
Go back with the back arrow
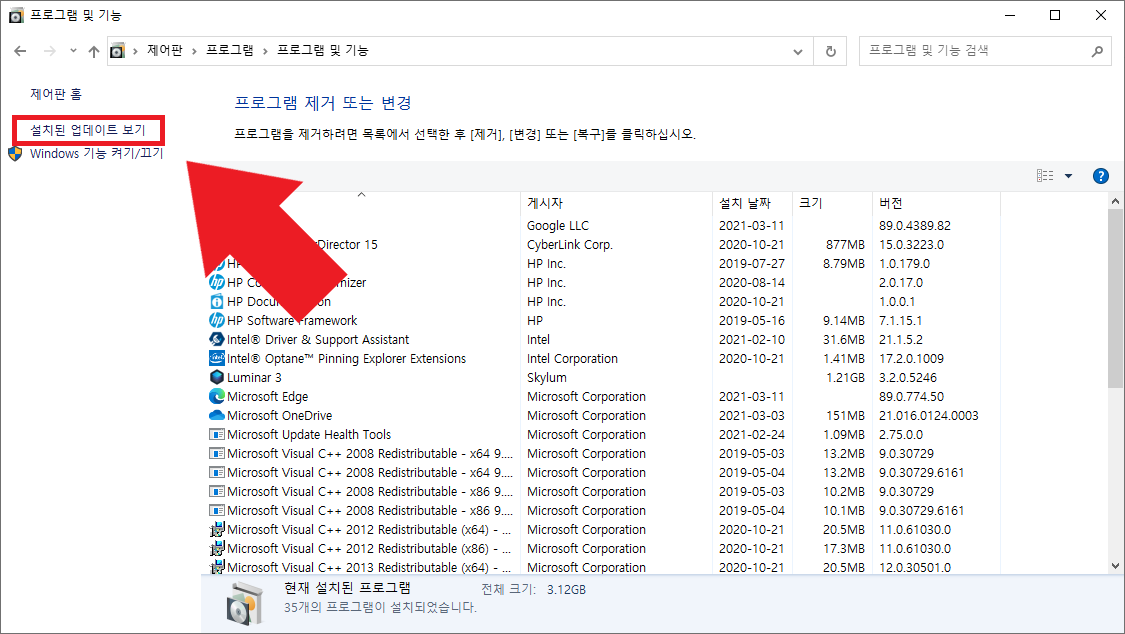(20, 51)
